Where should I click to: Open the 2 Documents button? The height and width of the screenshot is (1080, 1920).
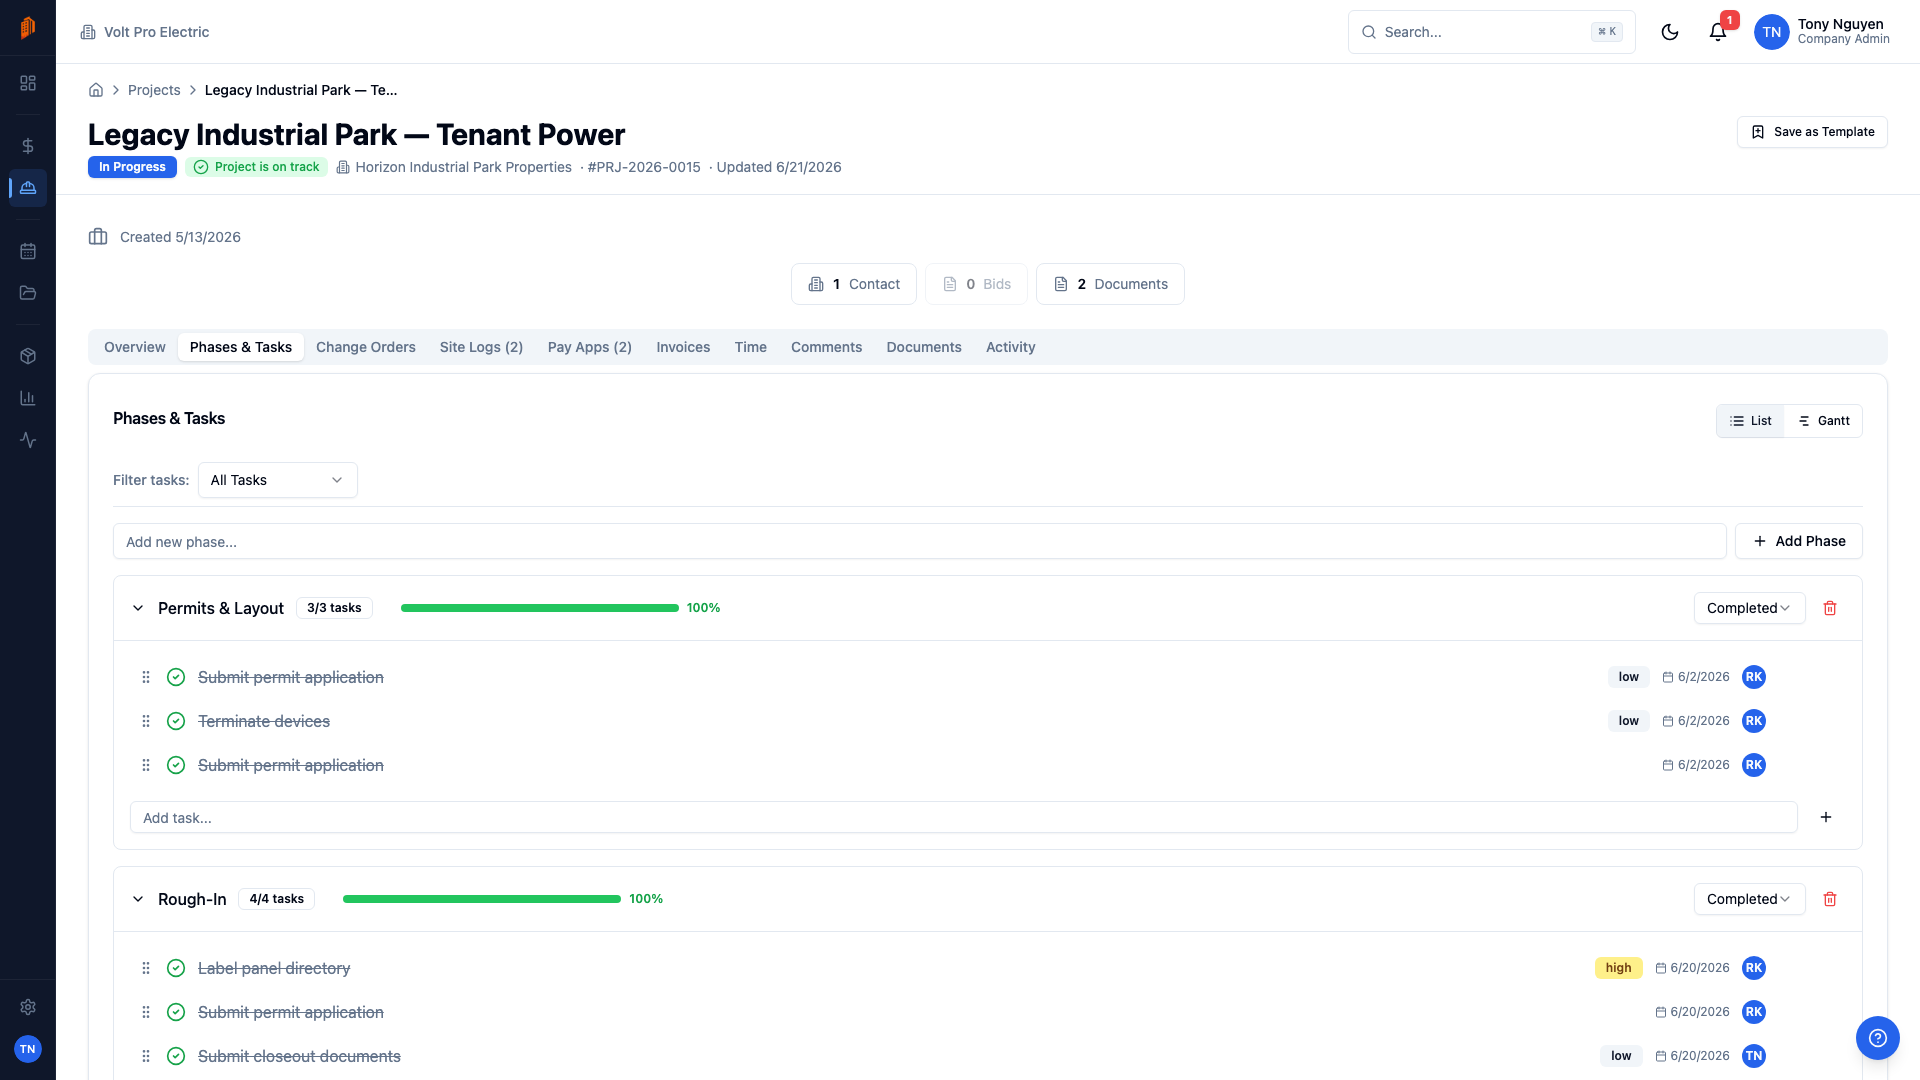pyautogui.click(x=1110, y=284)
